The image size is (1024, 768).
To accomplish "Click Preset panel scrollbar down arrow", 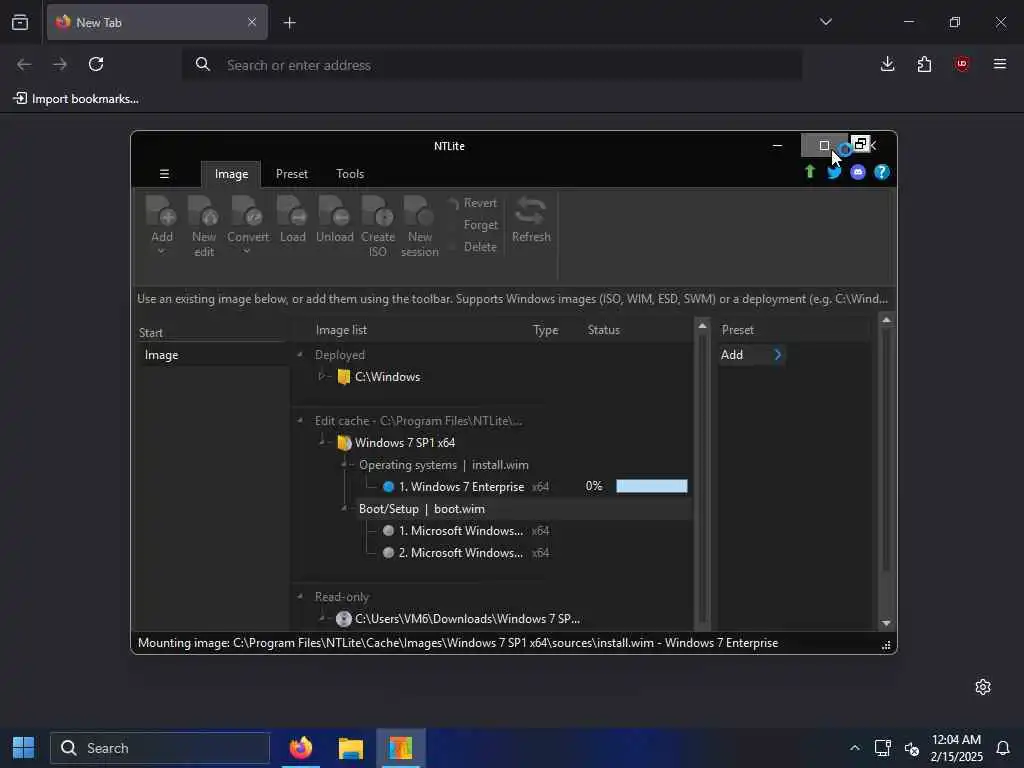I will click(x=886, y=623).
